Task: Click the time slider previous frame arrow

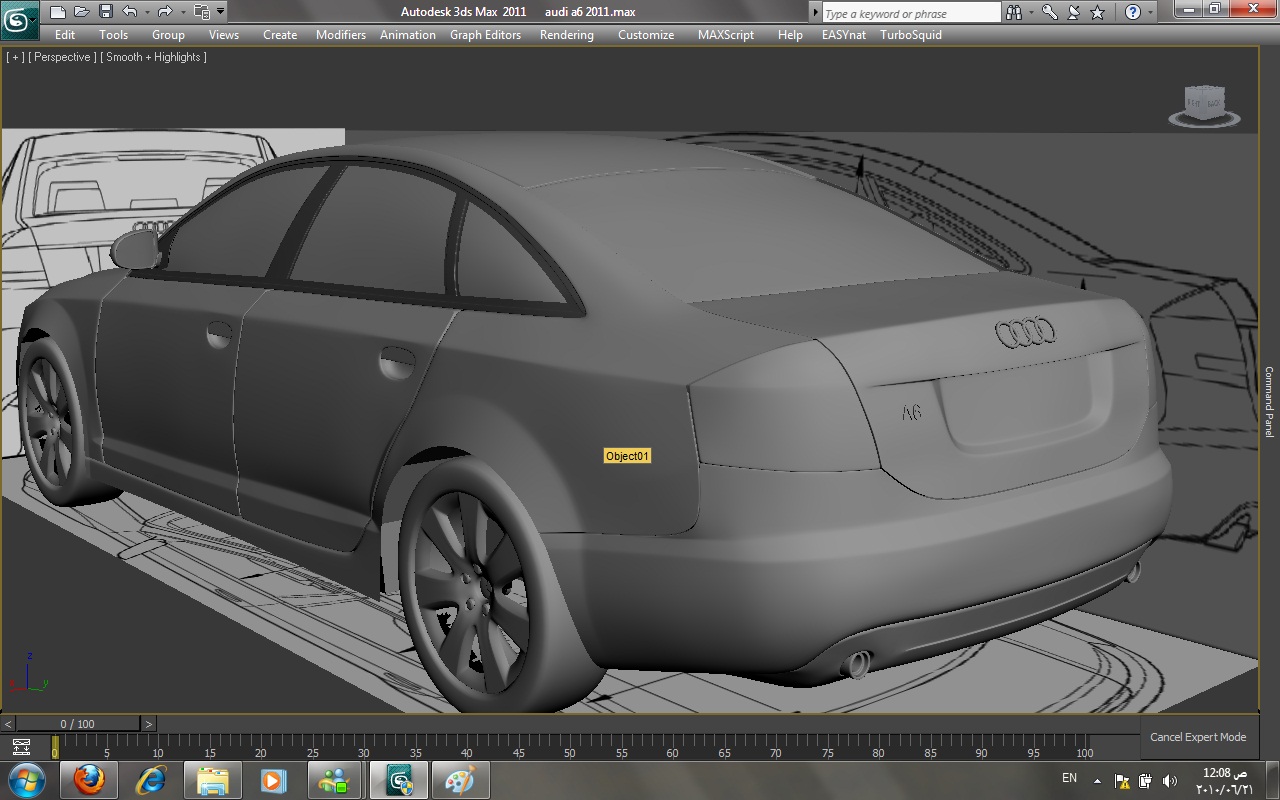Action: pyautogui.click(x=8, y=724)
